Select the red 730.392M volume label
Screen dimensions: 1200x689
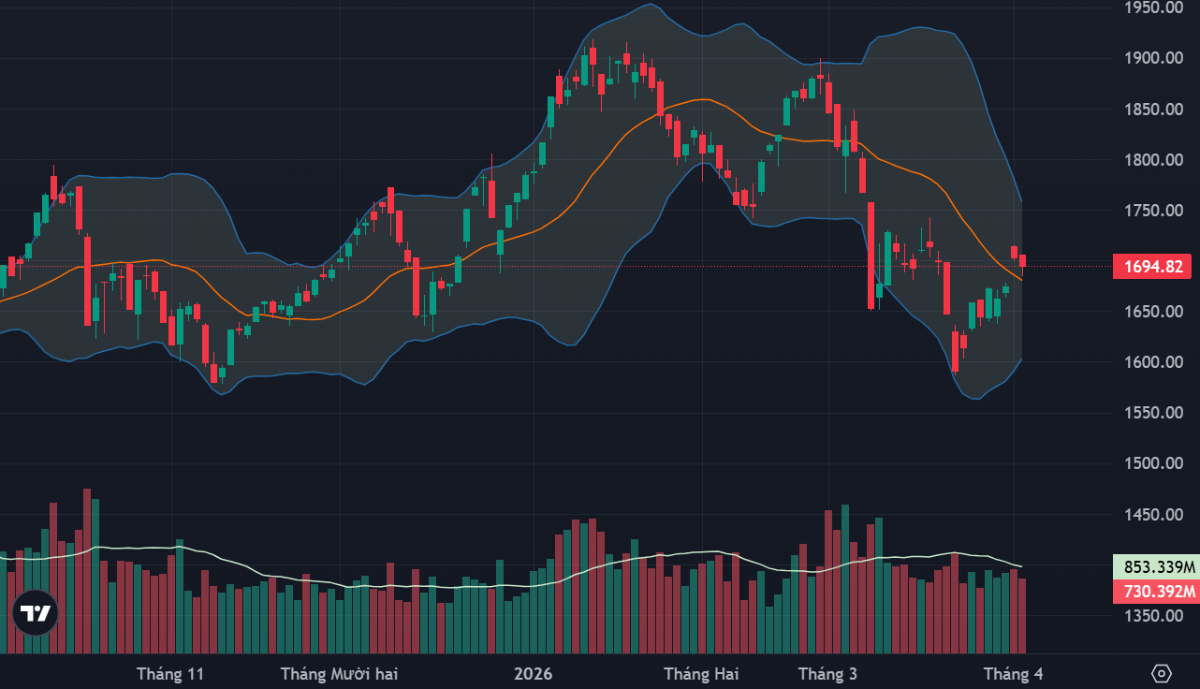tap(1155, 592)
